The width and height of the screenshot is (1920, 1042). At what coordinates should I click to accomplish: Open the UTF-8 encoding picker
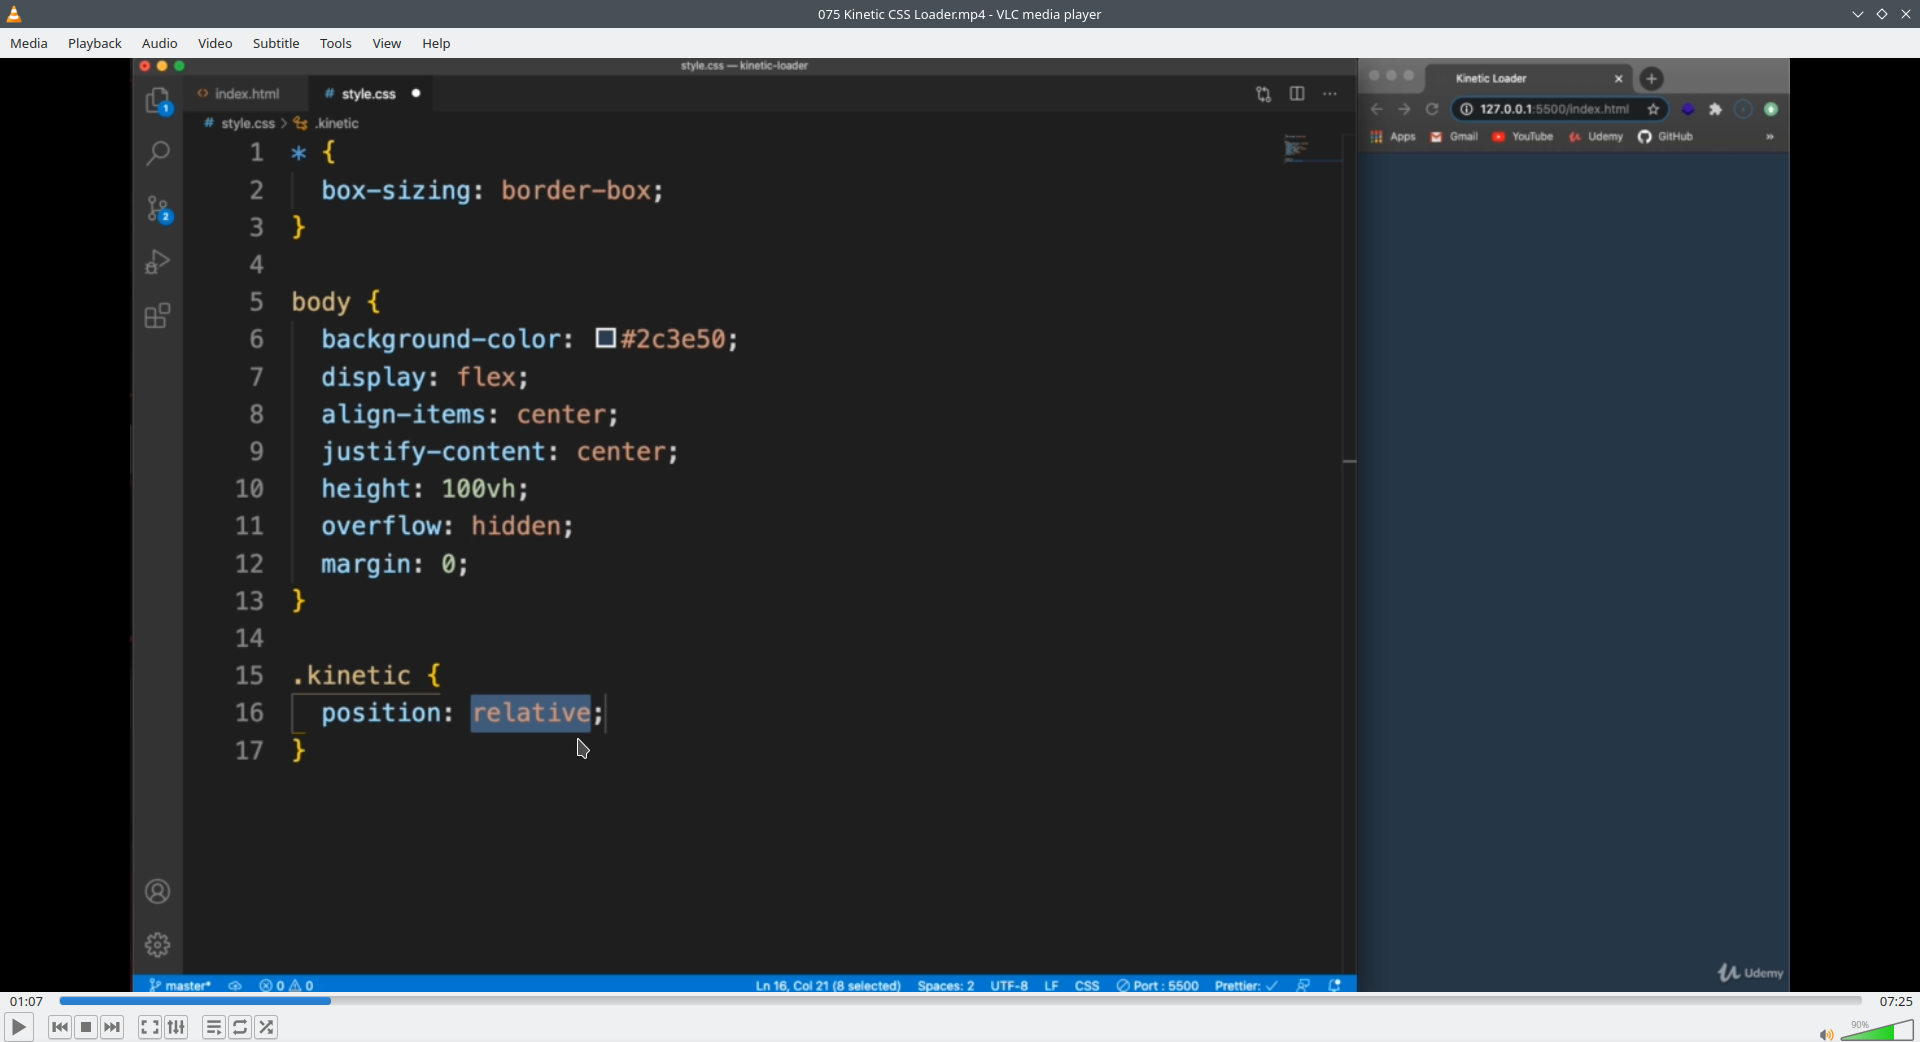click(1009, 986)
